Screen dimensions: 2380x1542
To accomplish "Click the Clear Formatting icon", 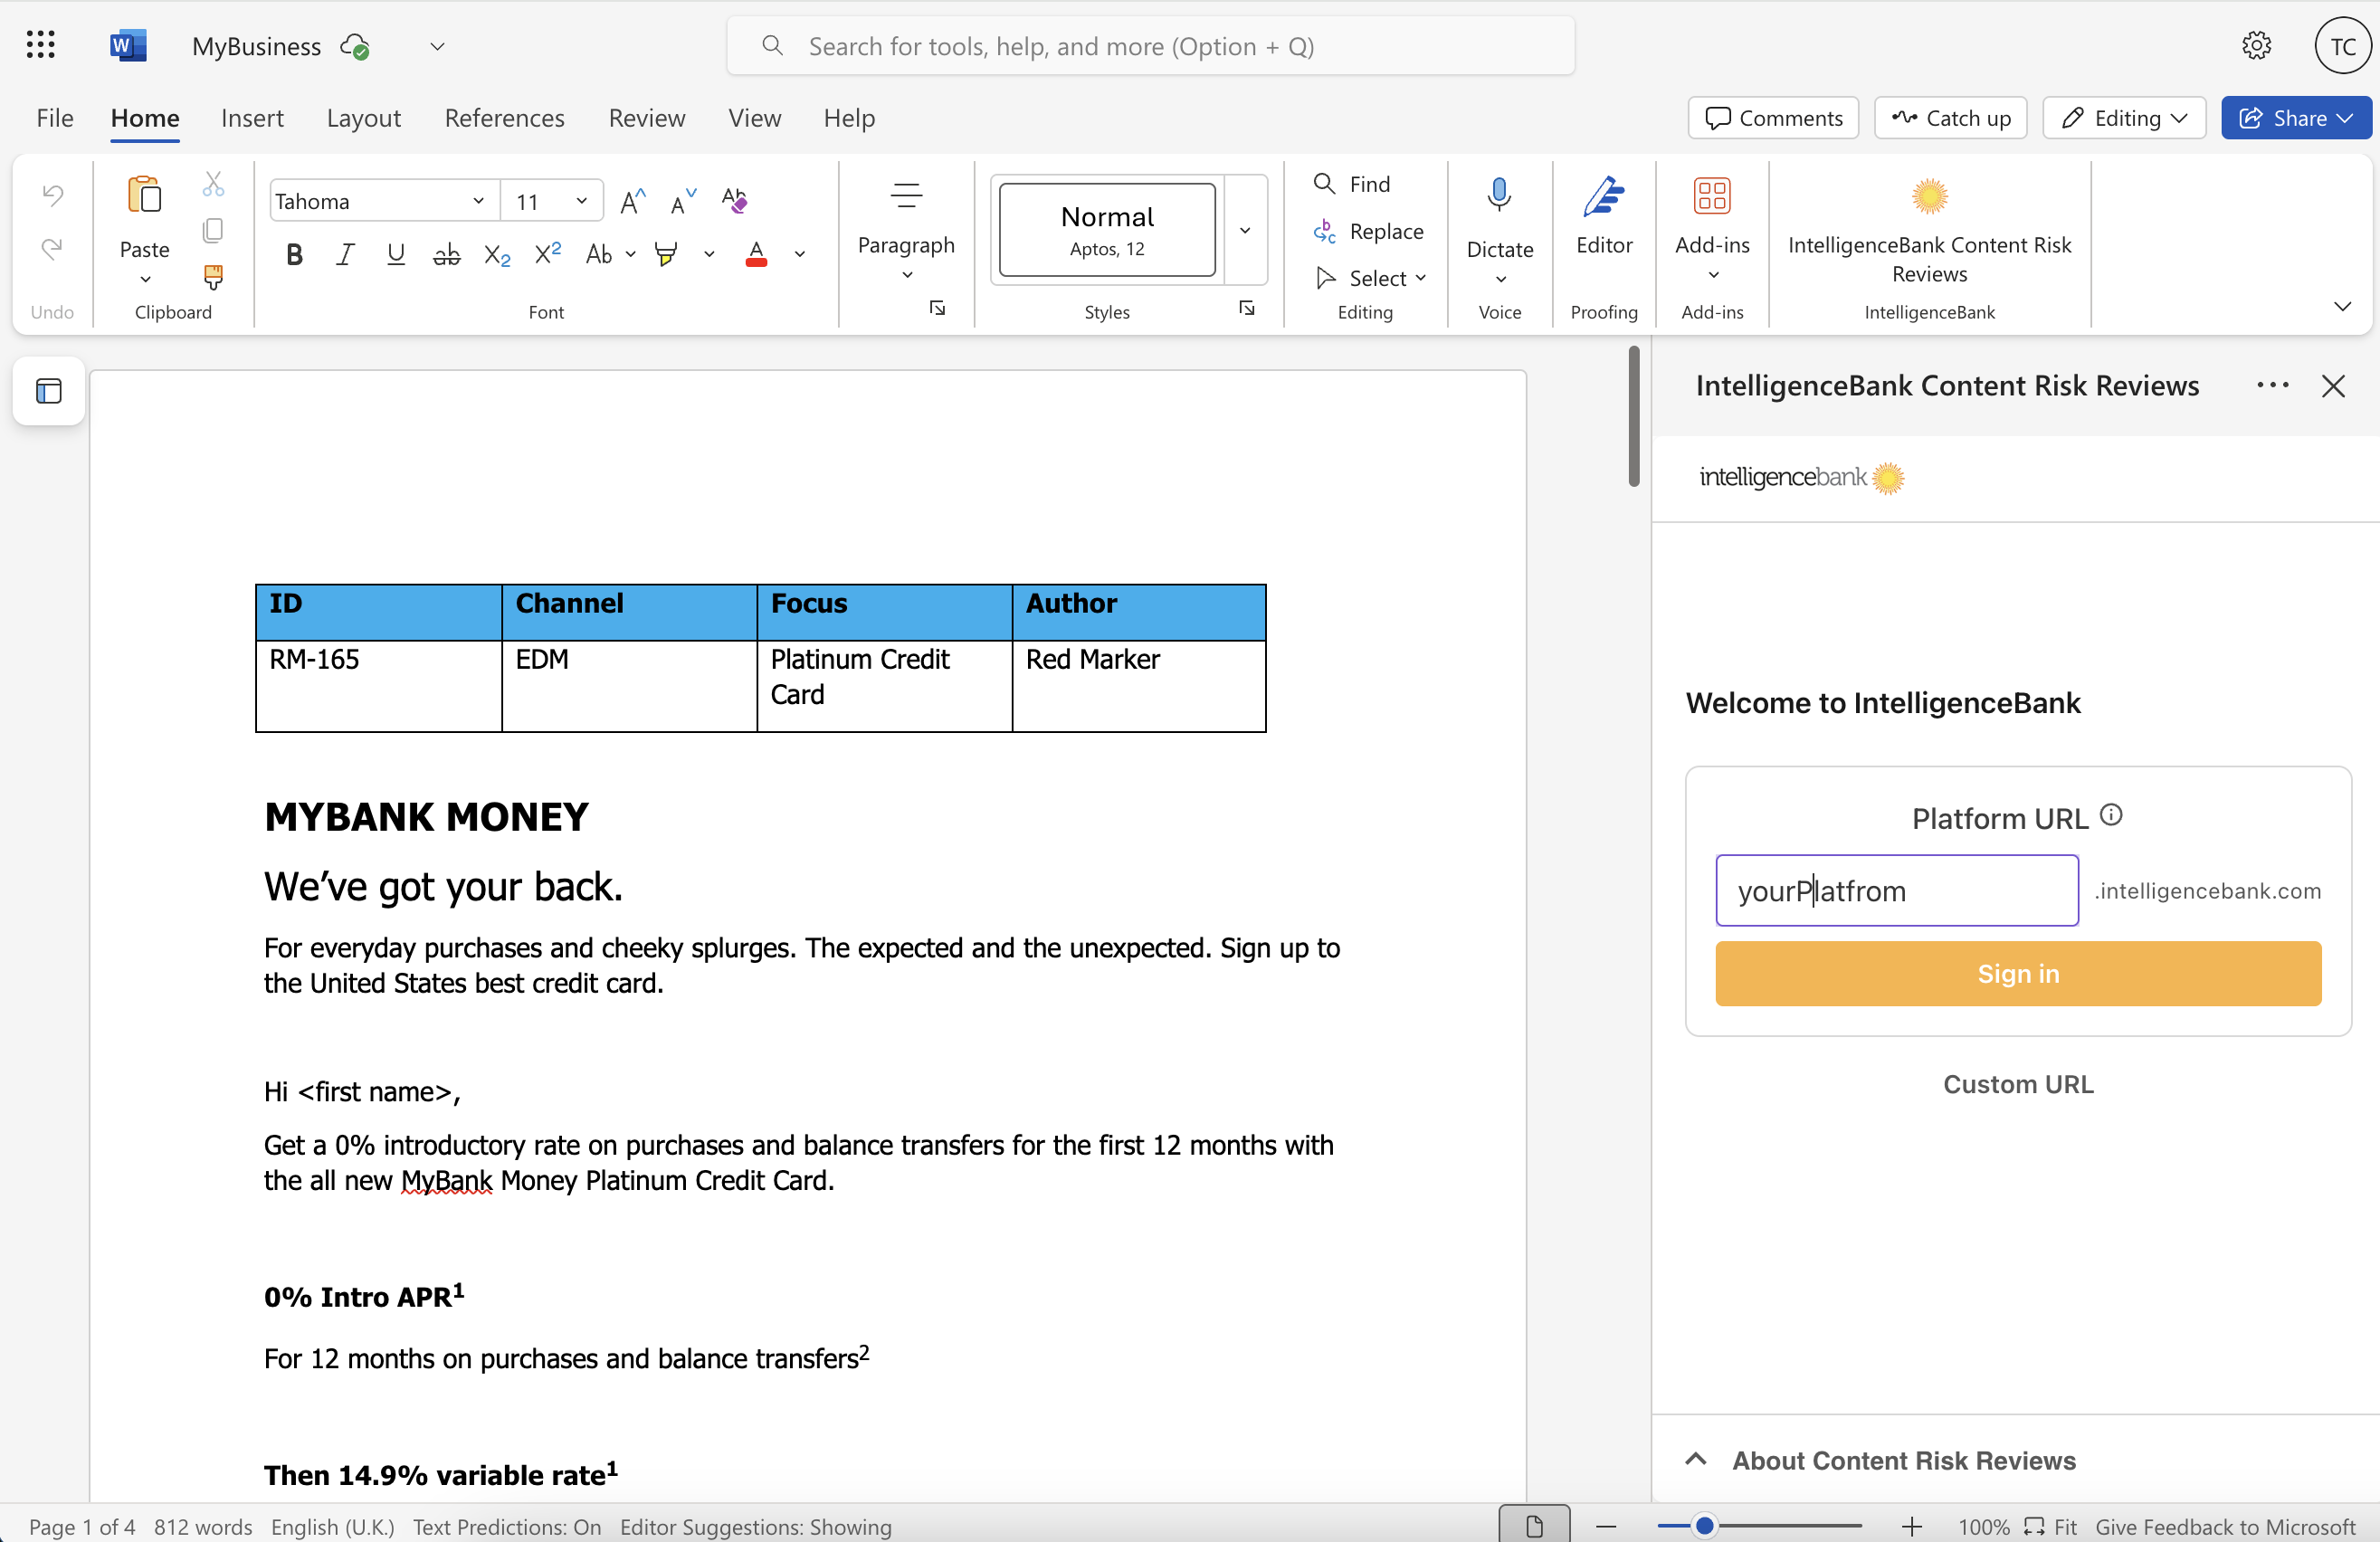I will pyautogui.click(x=734, y=200).
